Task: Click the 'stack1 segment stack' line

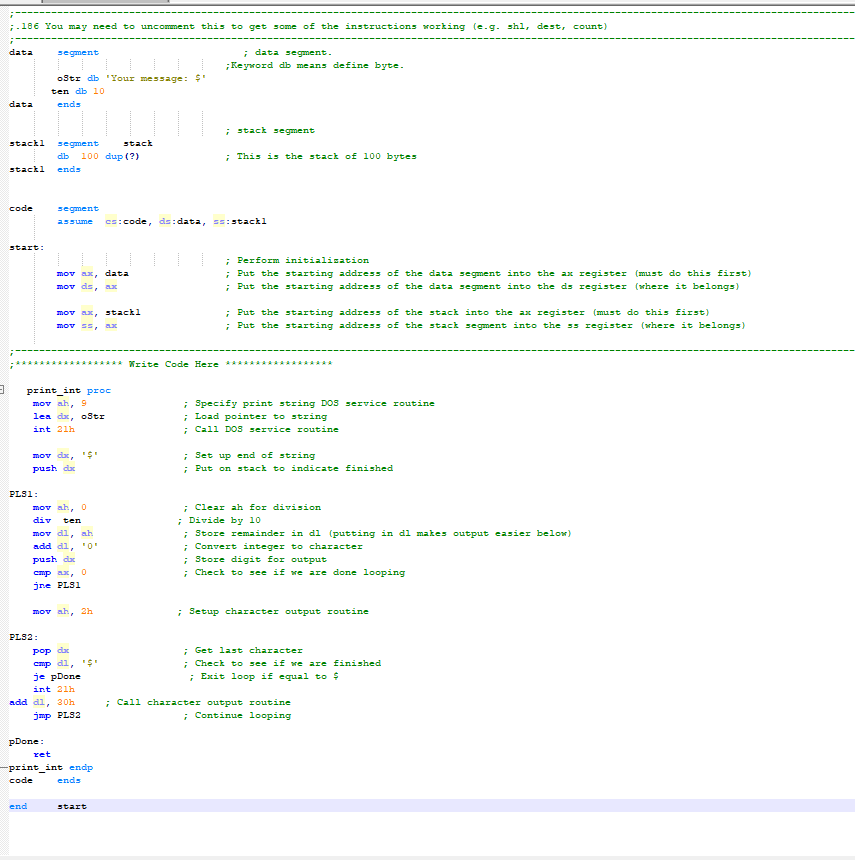Action: point(81,143)
